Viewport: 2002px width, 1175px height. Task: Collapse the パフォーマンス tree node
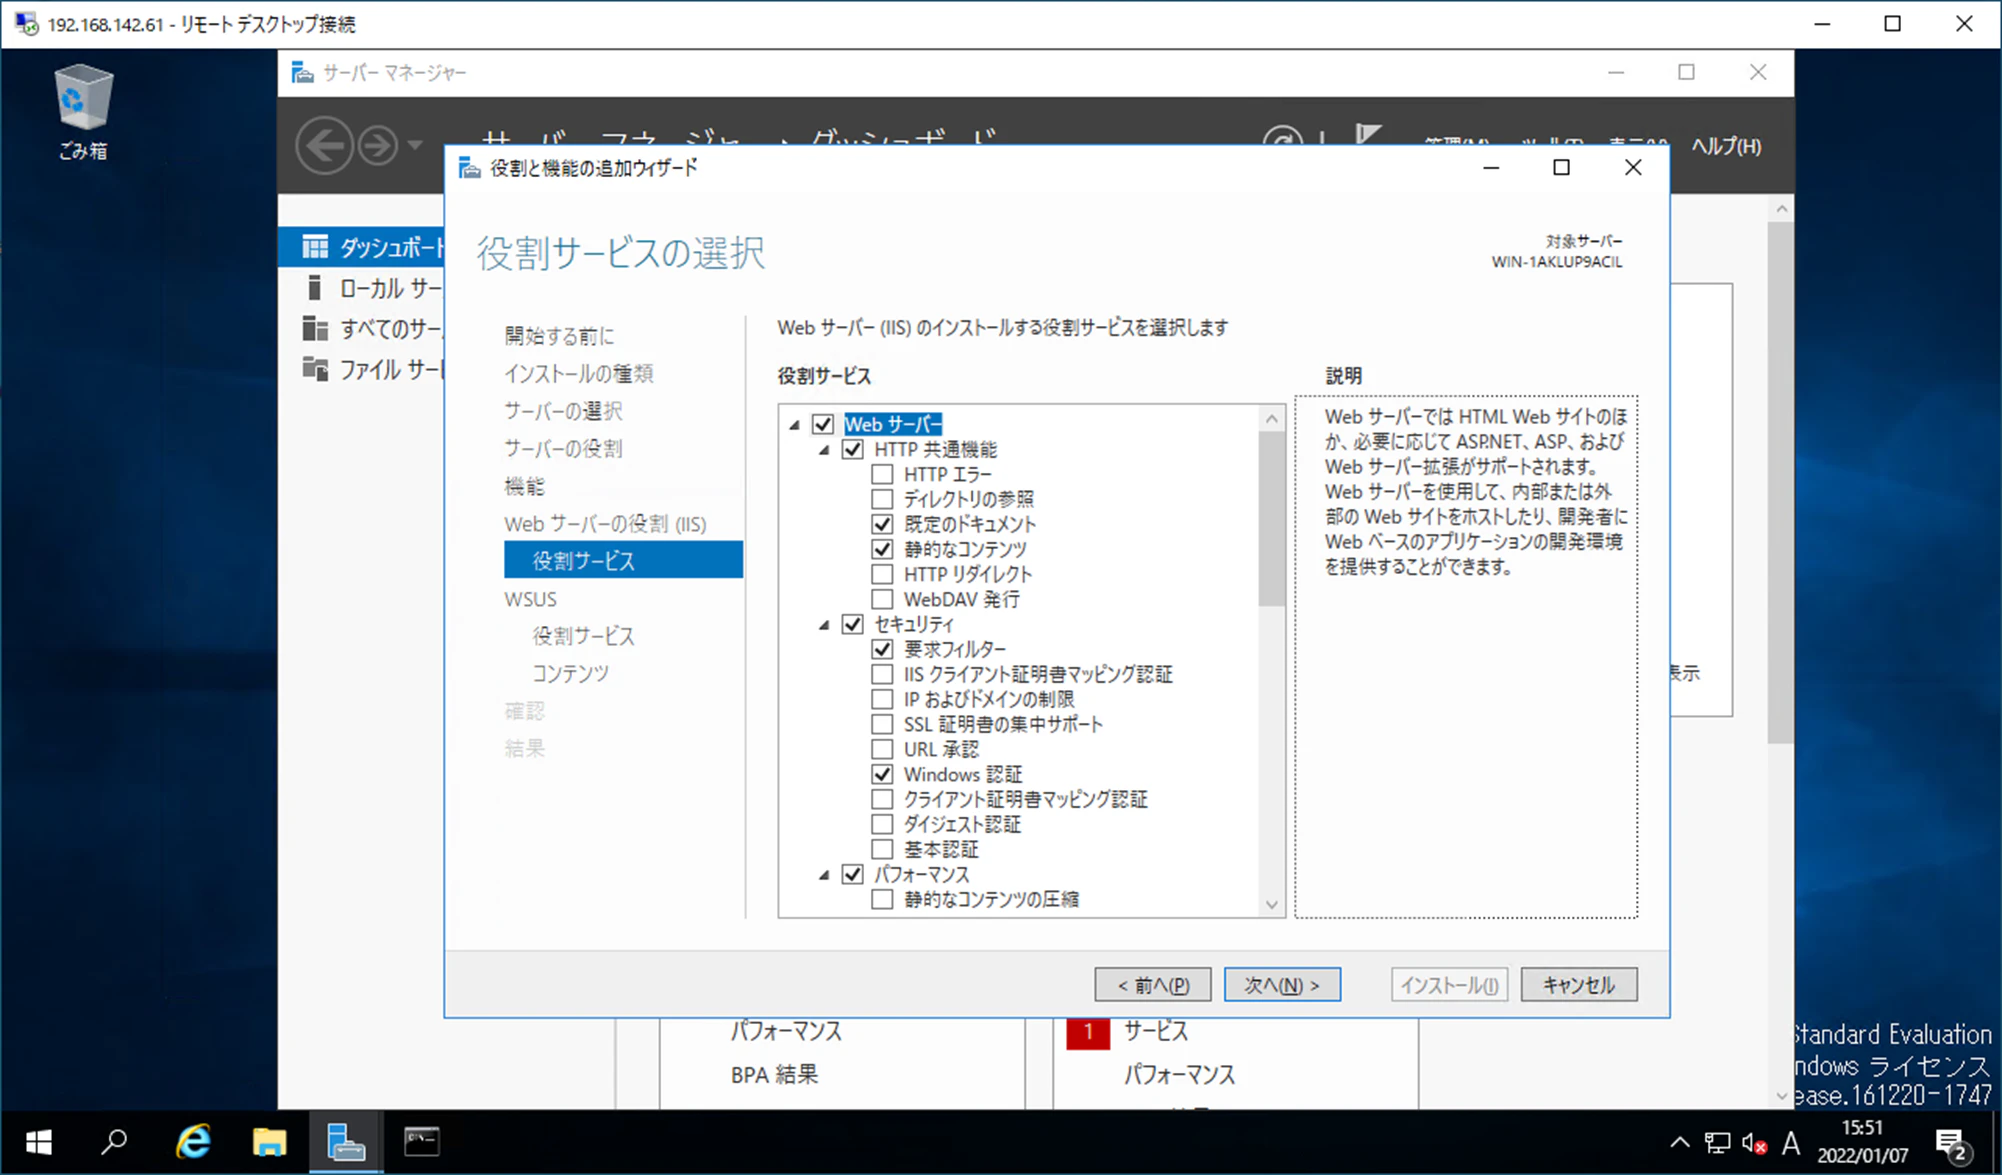(x=825, y=875)
